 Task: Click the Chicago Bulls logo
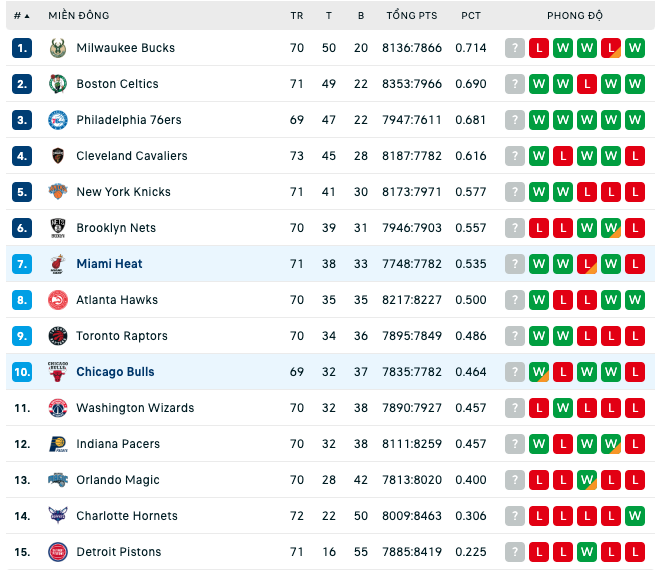pos(58,372)
